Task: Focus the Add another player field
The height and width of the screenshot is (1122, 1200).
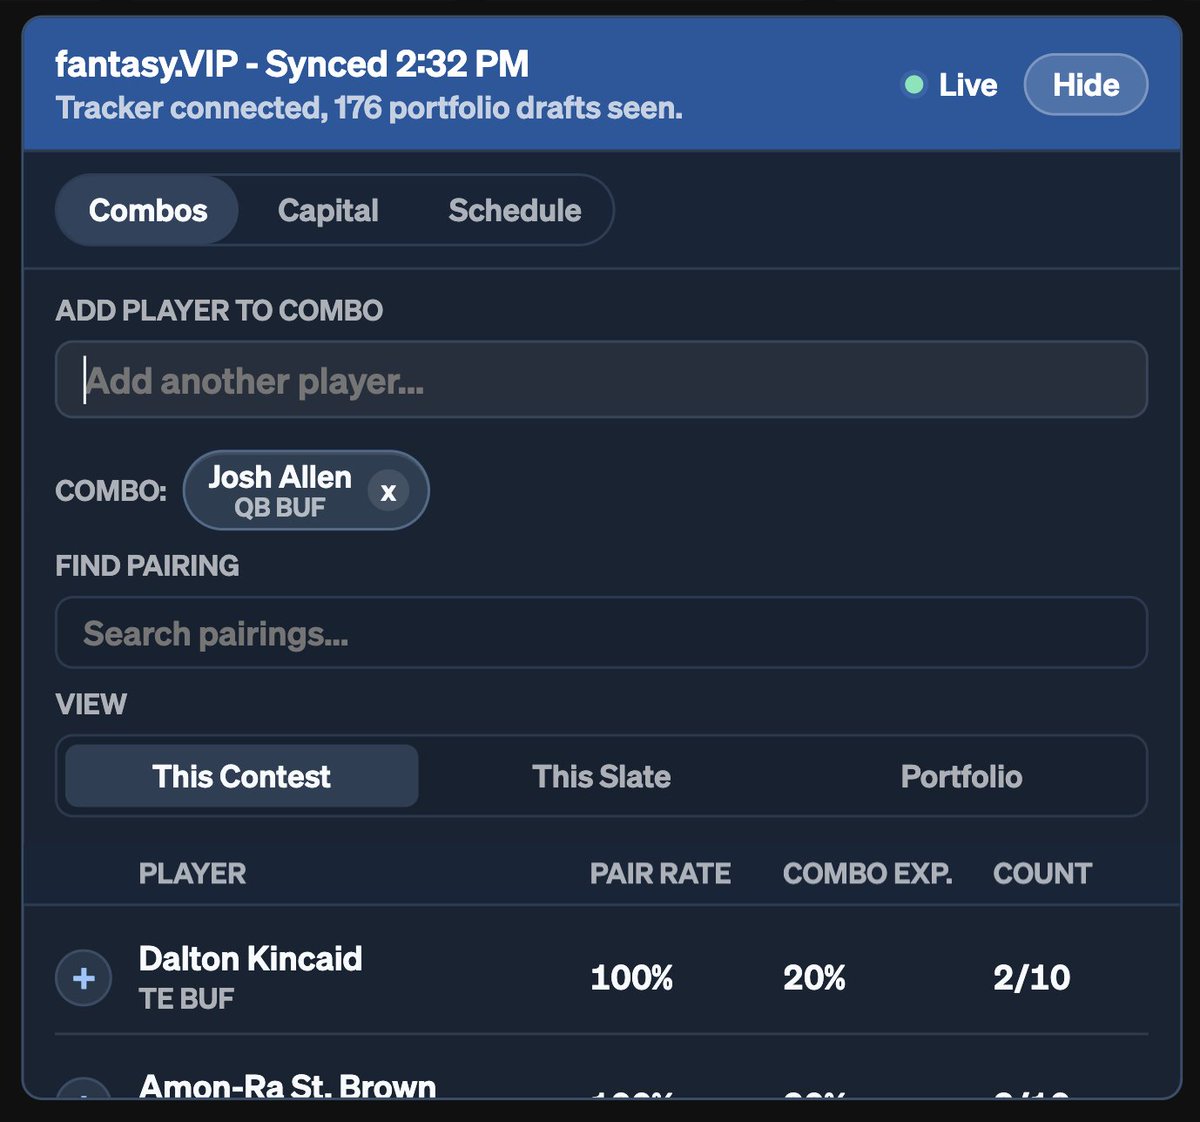Action: pyautogui.click(x=601, y=380)
